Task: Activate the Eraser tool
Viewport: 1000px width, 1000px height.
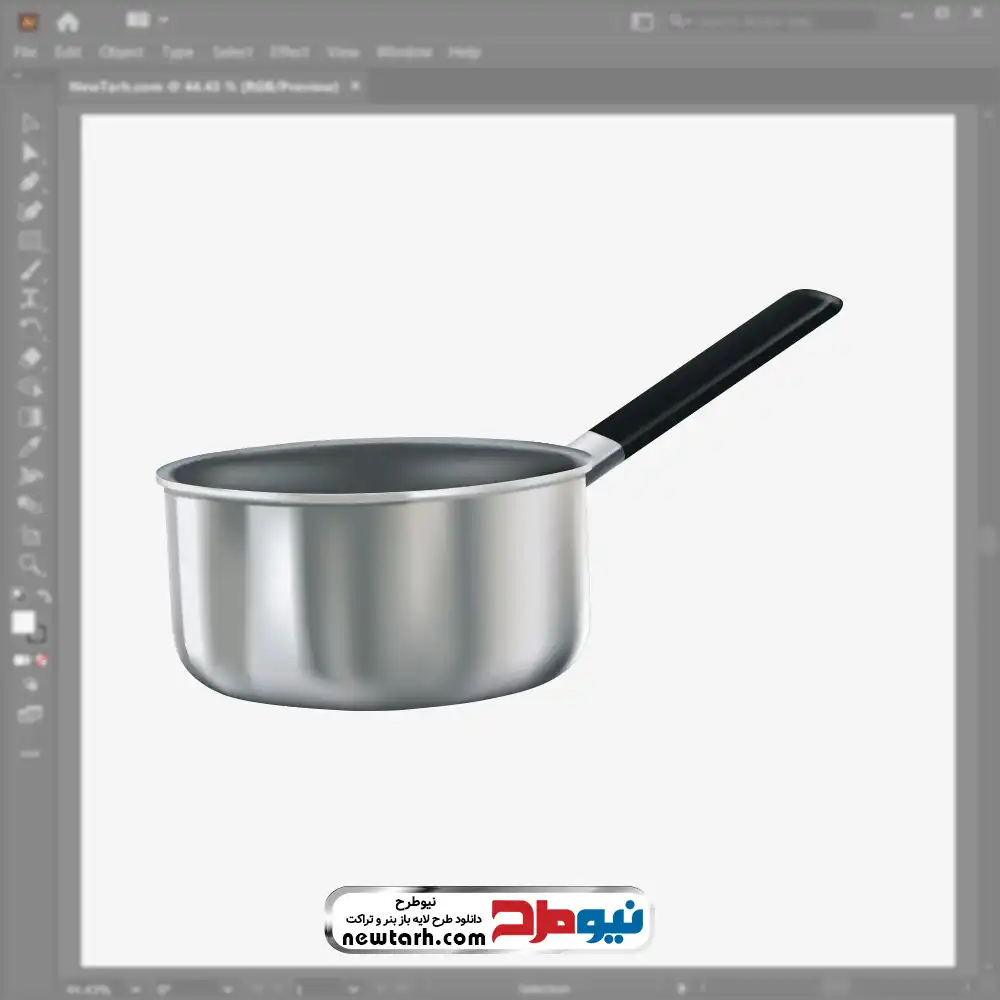Action: pyautogui.click(x=30, y=357)
